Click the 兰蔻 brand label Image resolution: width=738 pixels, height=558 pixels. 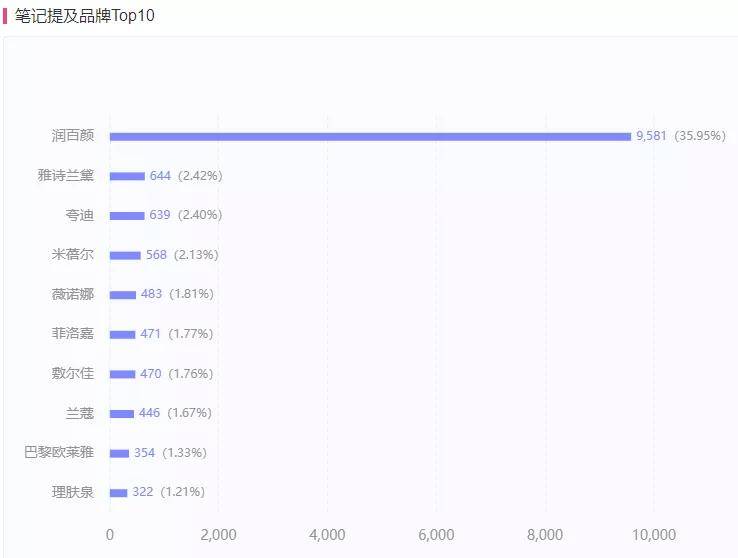(x=80, y=413)
